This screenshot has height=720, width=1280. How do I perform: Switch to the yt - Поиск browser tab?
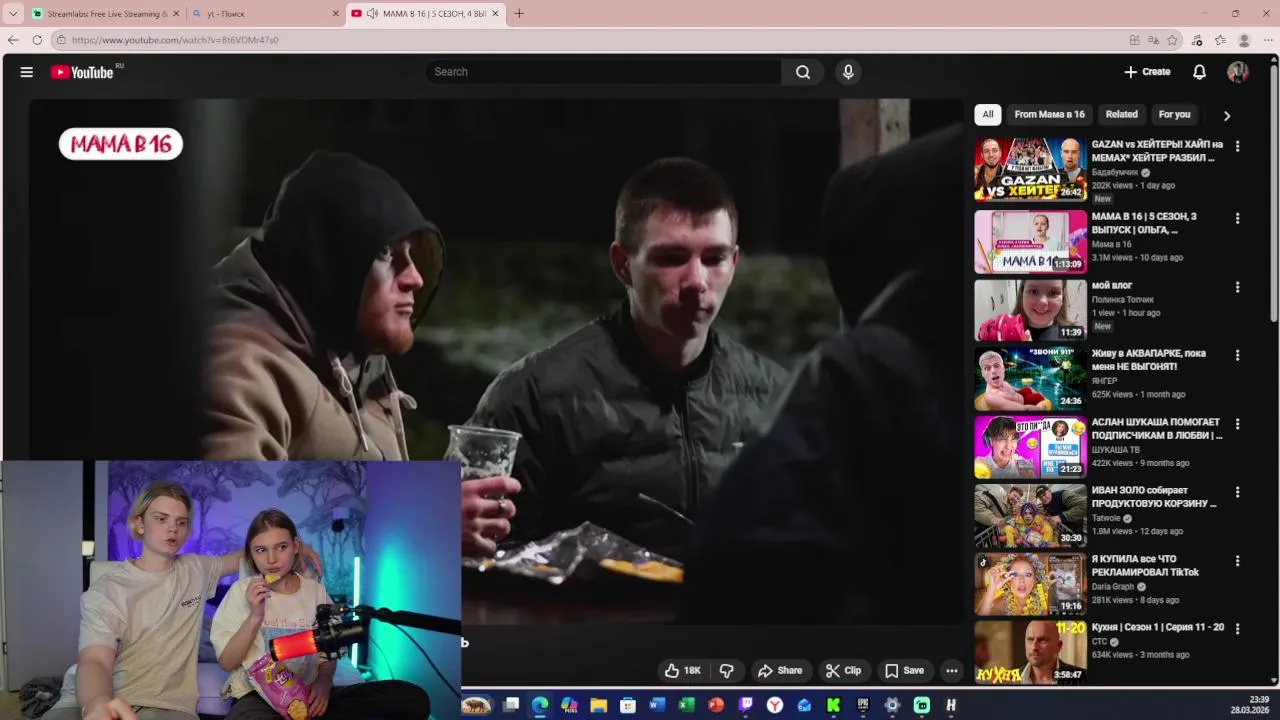tap(265, 14)
